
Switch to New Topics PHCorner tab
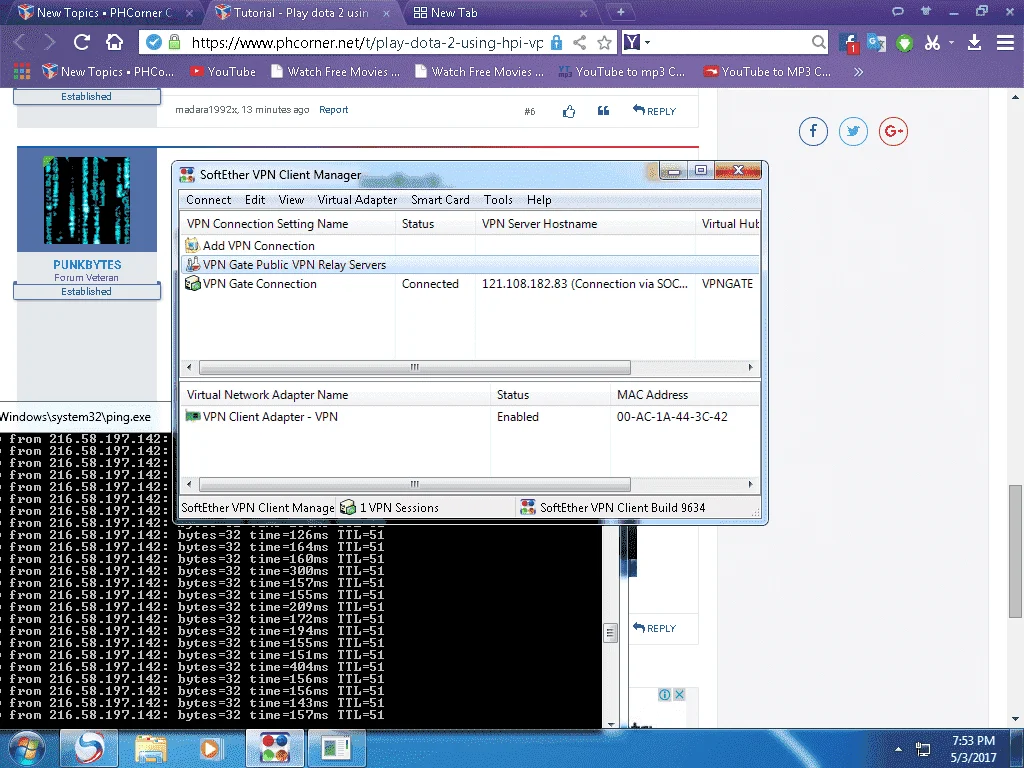pos(103,12)
